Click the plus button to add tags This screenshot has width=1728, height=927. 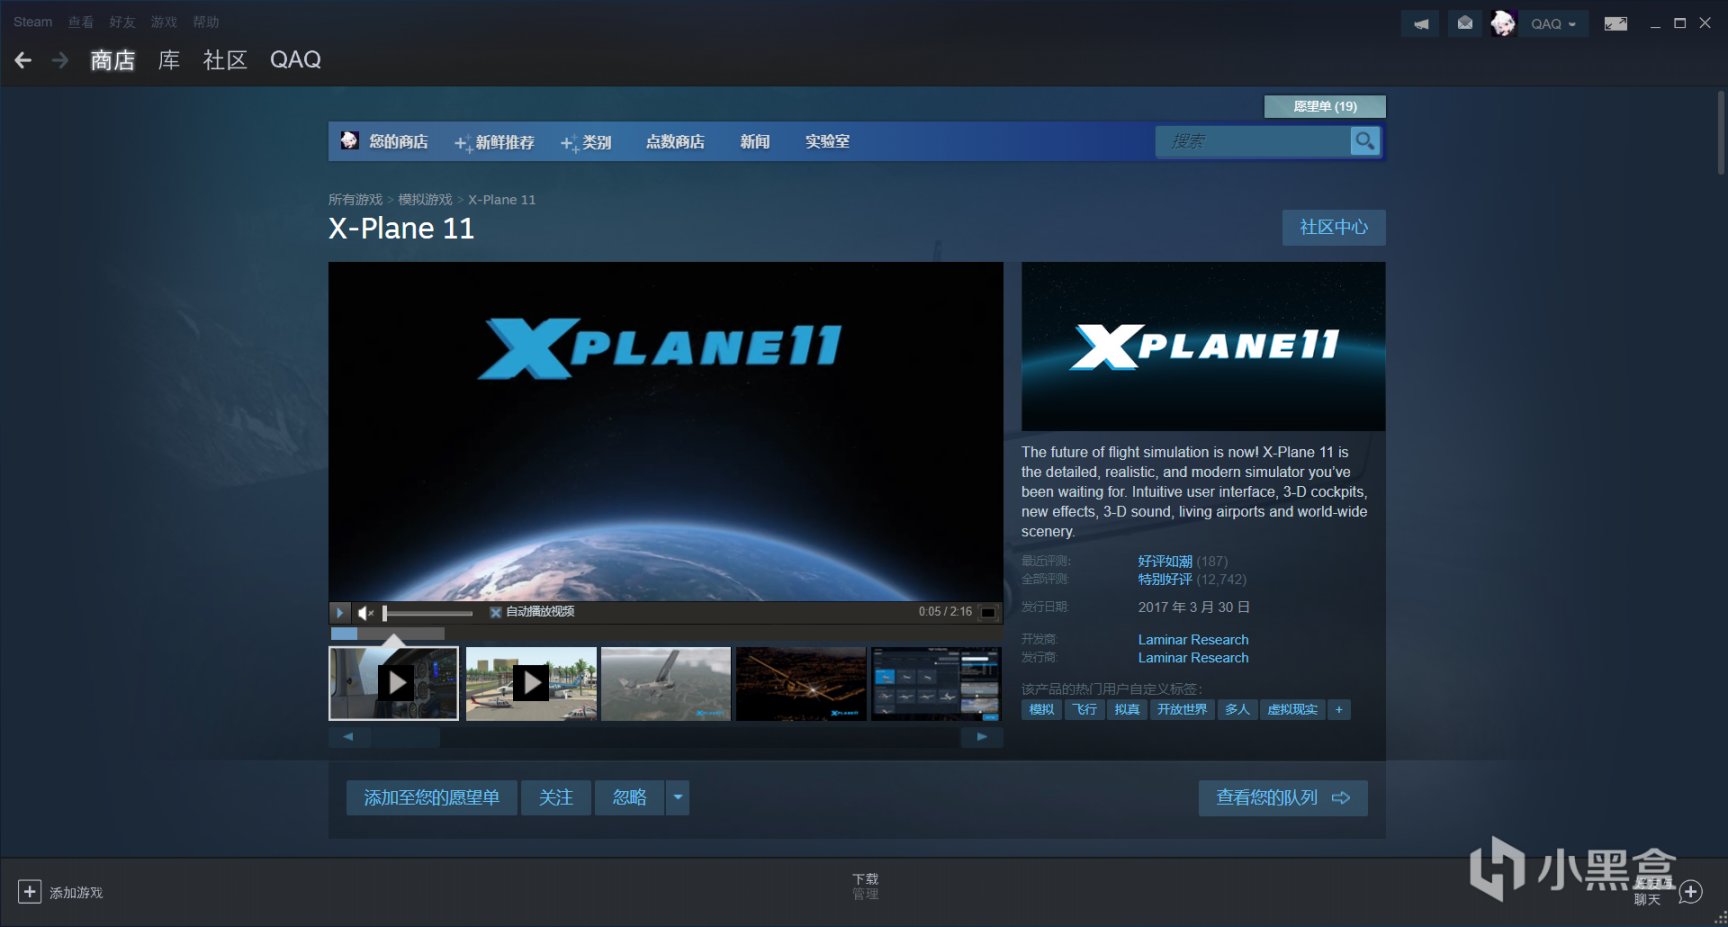point(1339,710)
